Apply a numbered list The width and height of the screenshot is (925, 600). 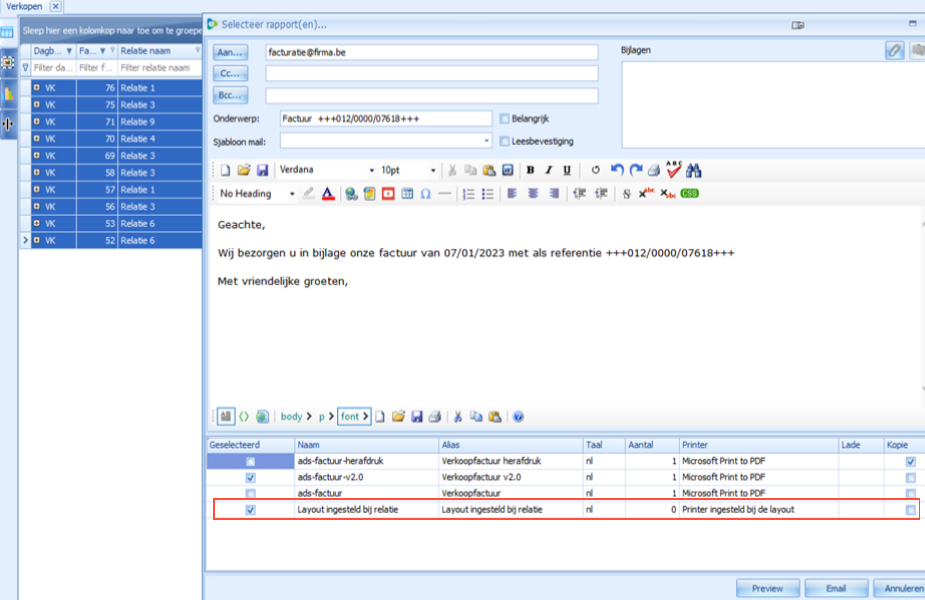coord(468,194)
